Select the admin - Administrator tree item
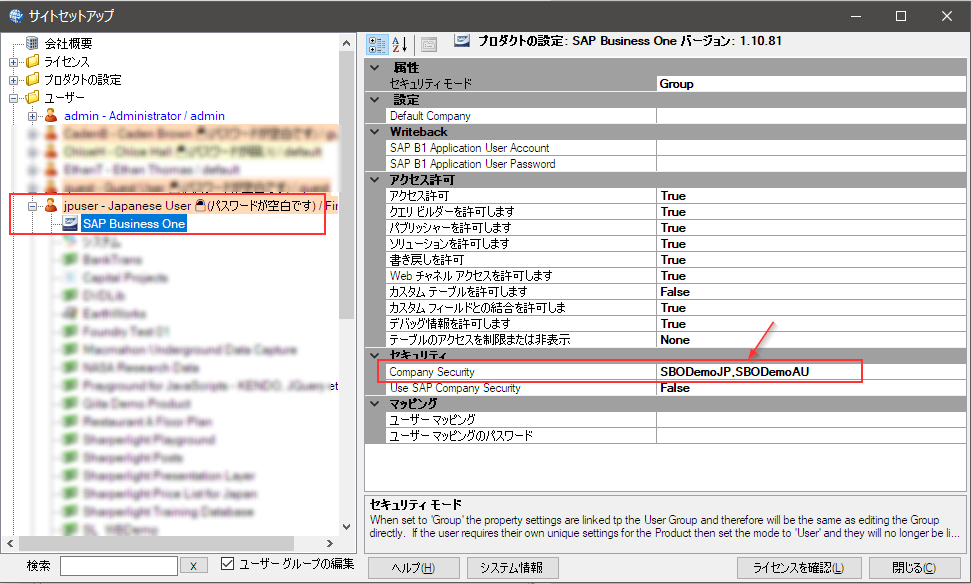The image size is (971, 584). coord(144,116)
